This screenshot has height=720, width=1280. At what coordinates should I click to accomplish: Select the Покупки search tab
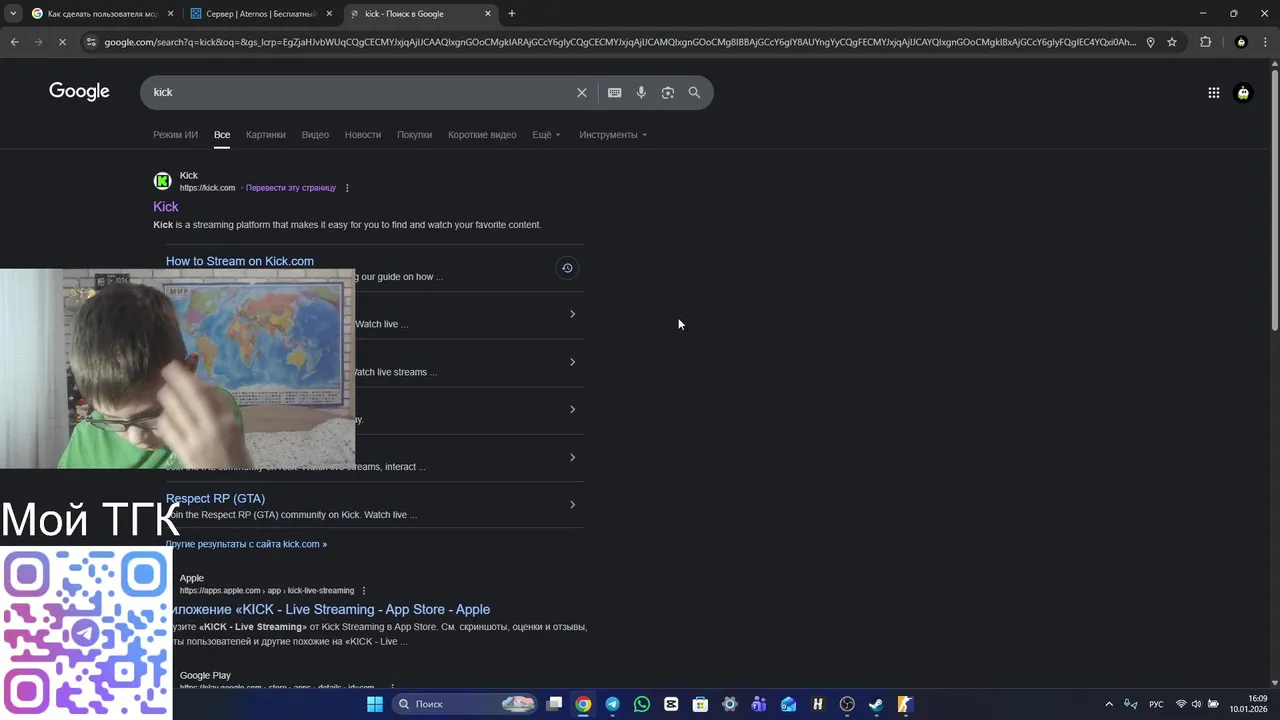coord(414,135)
